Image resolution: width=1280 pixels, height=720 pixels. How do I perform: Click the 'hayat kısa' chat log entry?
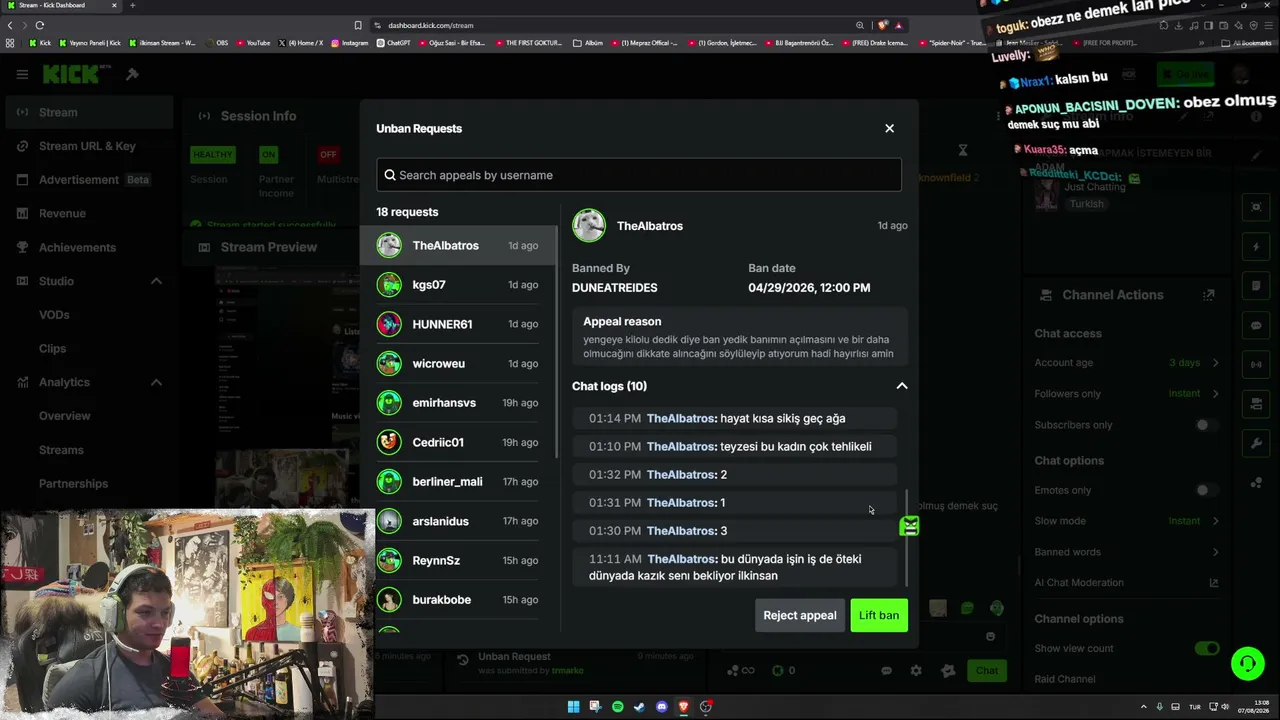click(735, 419)
